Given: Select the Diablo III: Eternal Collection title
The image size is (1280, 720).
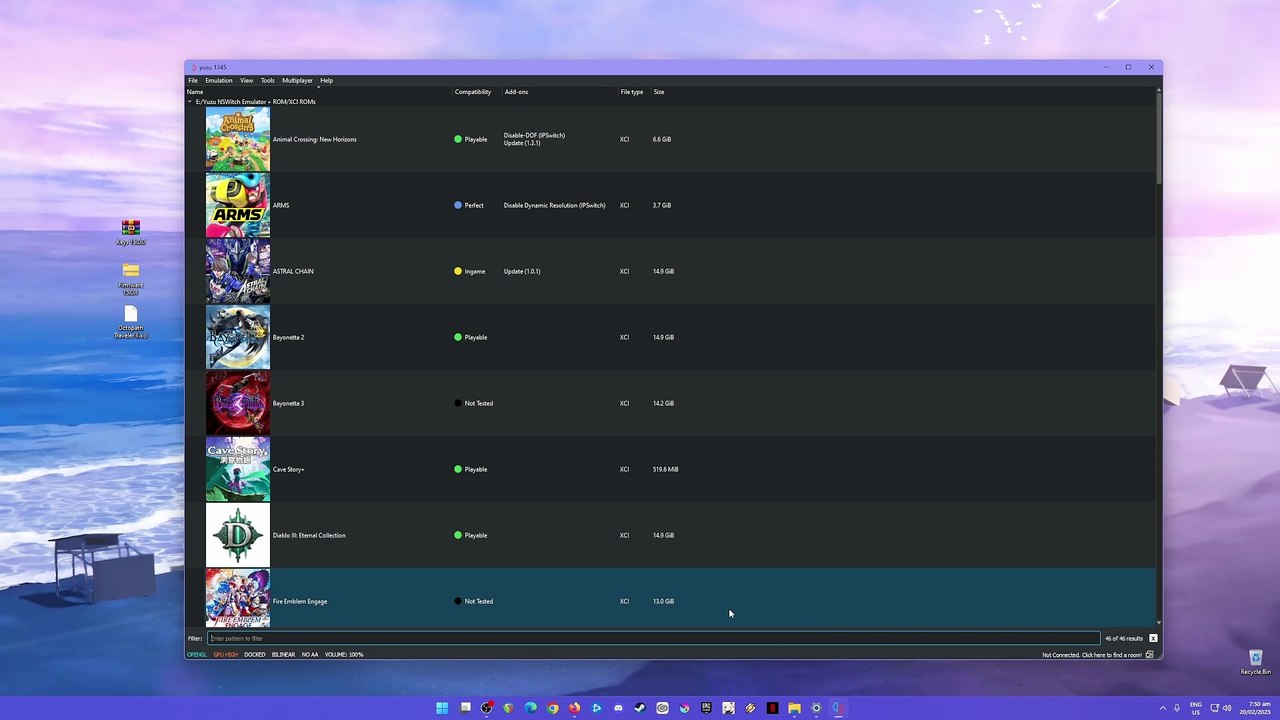Looking at the screenshot, I should coord(309,535).
